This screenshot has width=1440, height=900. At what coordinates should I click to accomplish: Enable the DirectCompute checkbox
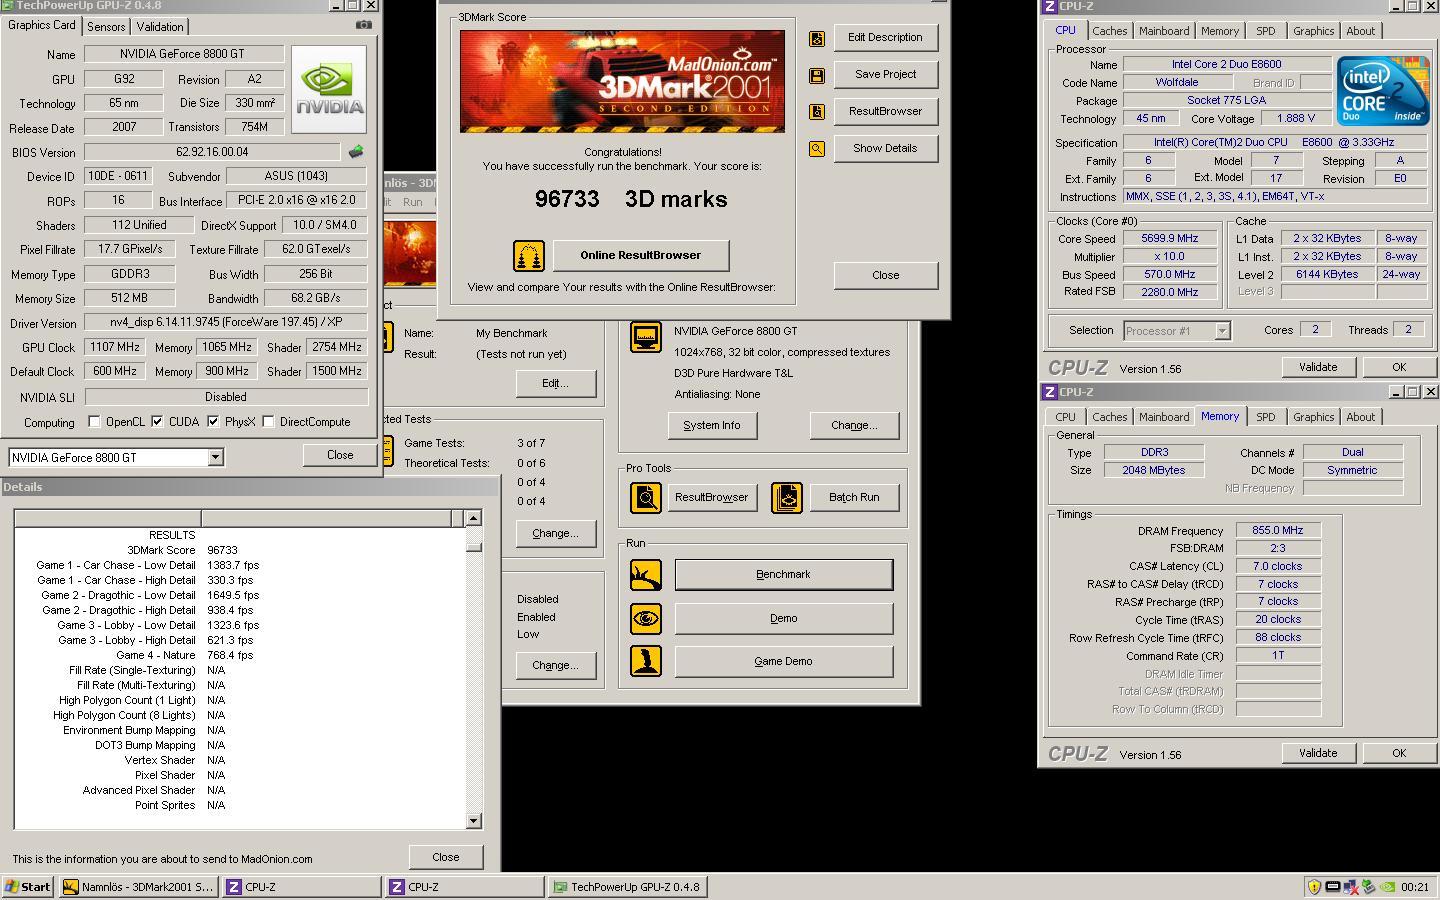268,422
